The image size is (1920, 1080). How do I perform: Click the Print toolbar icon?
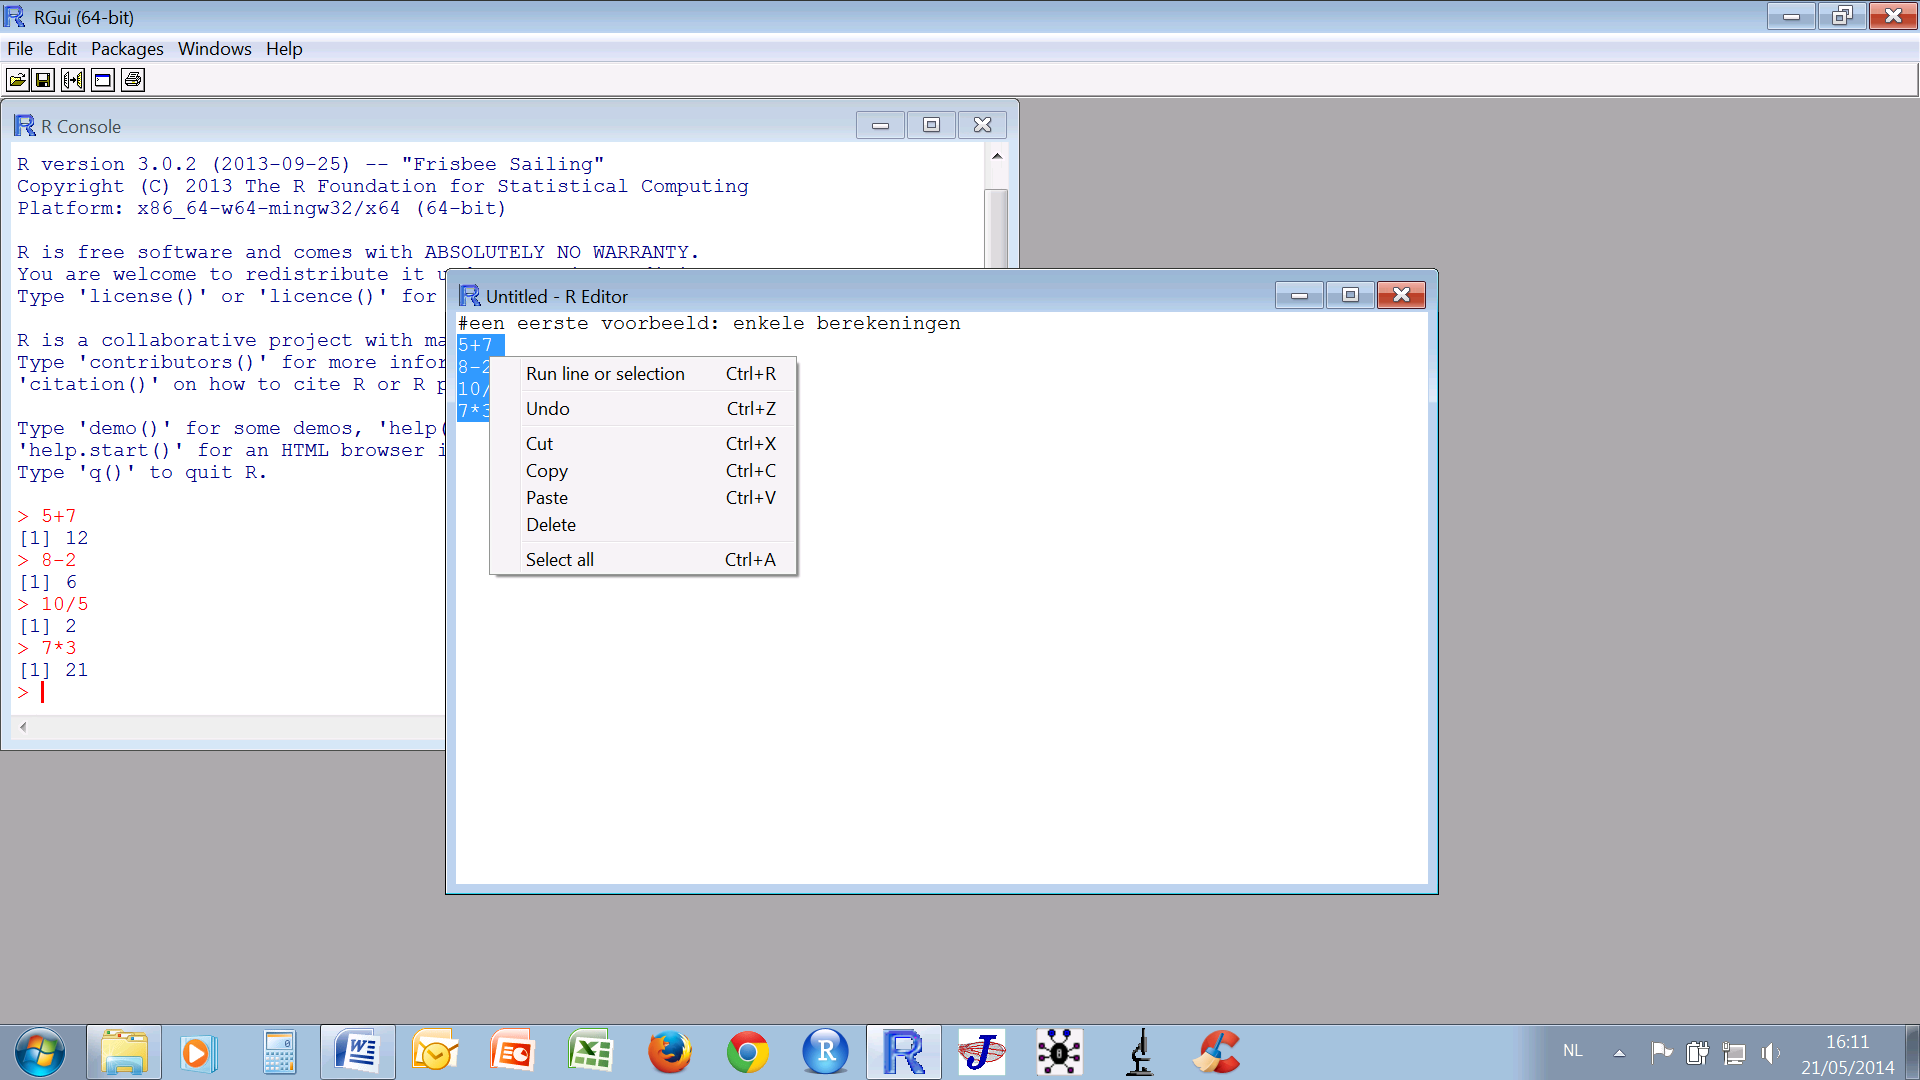point(133,80)
